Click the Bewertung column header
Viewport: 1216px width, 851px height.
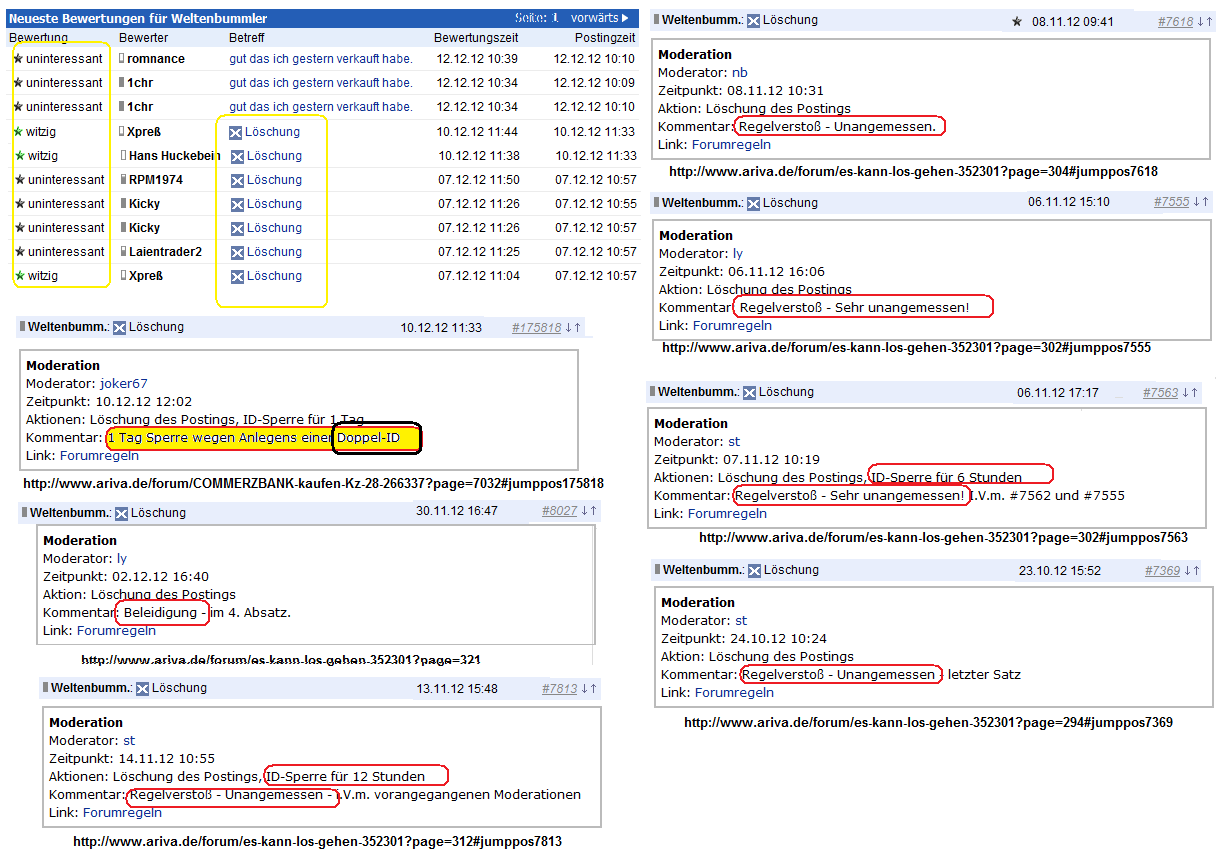click(38, 37)
